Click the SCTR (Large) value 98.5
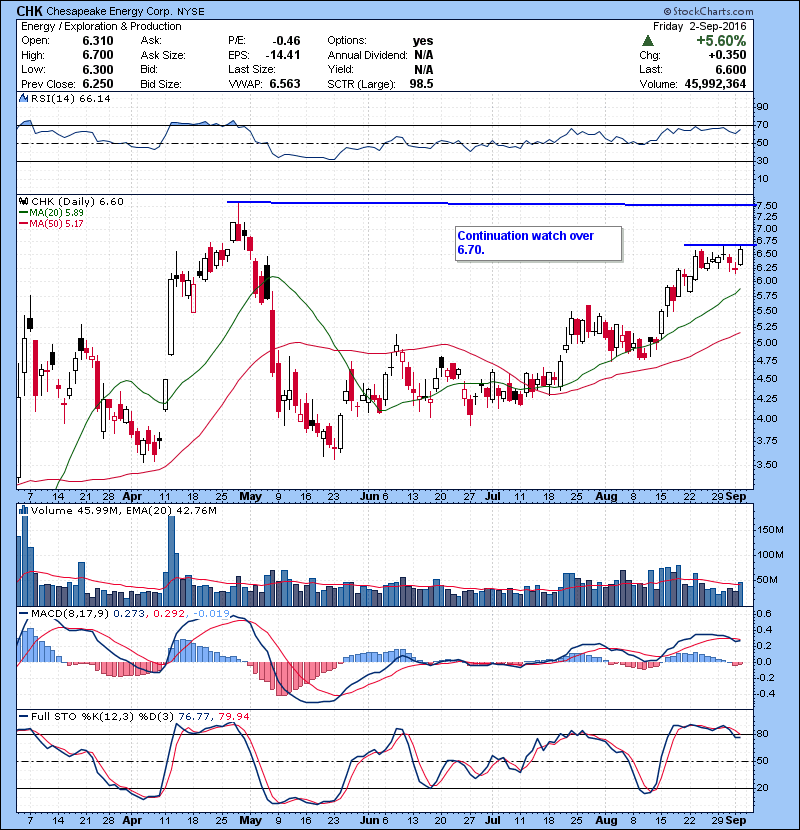 pos(421,84)
